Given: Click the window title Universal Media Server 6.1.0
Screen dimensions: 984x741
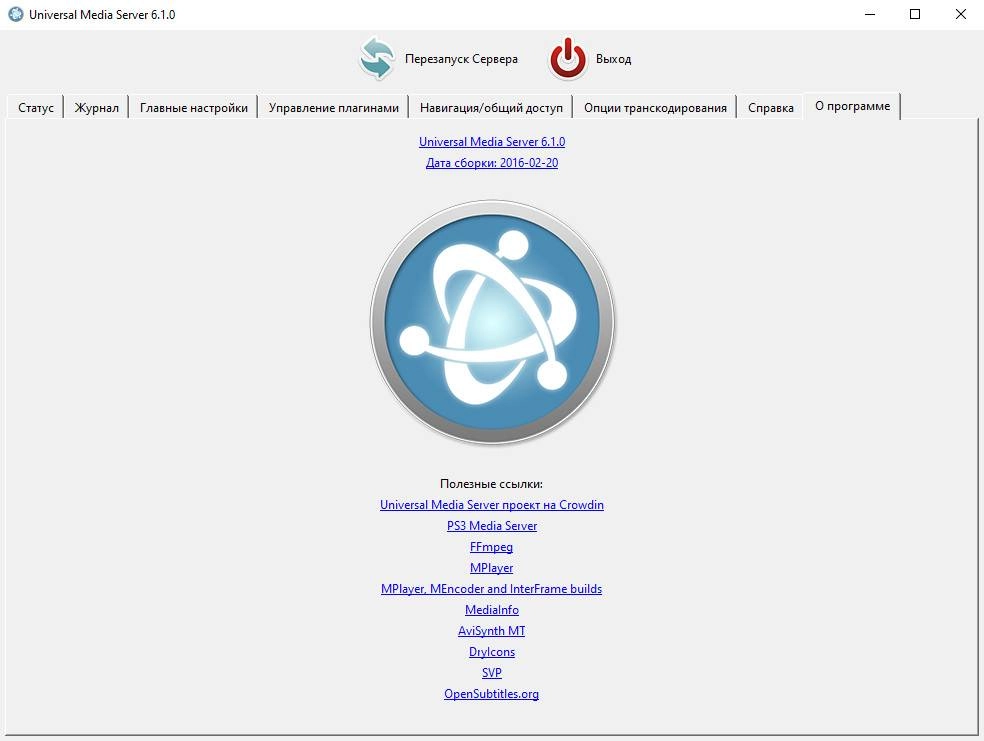Looking at the screenshot, I should pyautogui.click(x=102, y=14).
